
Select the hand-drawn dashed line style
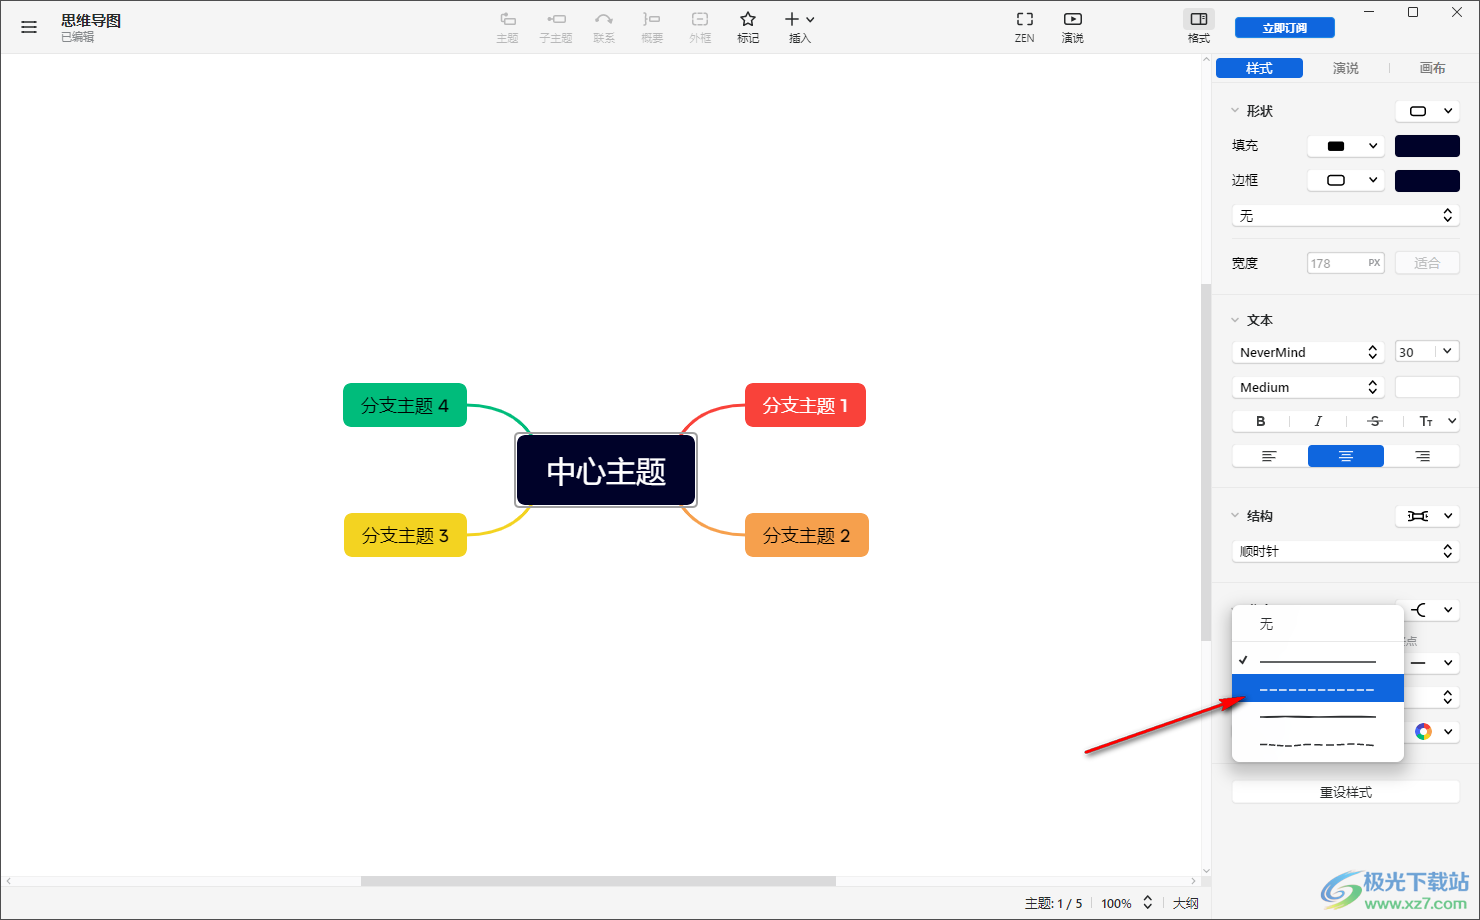pyautogui.click(x=1318, y=744)
